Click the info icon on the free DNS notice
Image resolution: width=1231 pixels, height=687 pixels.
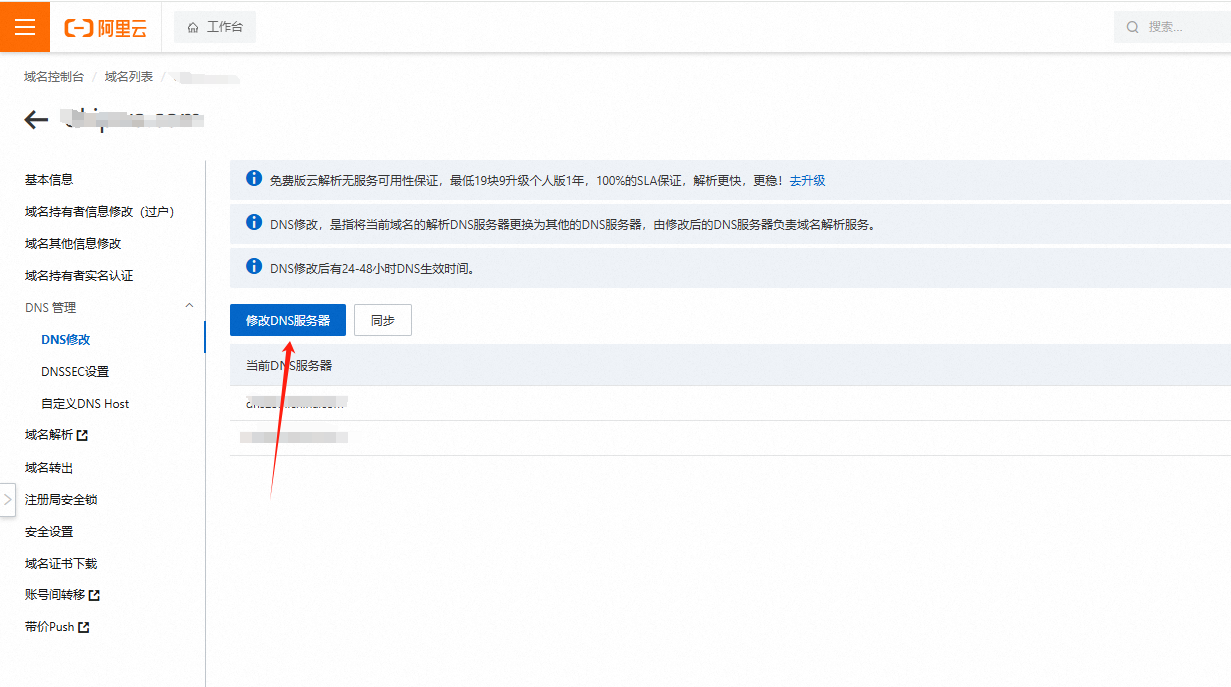(252, 180)
